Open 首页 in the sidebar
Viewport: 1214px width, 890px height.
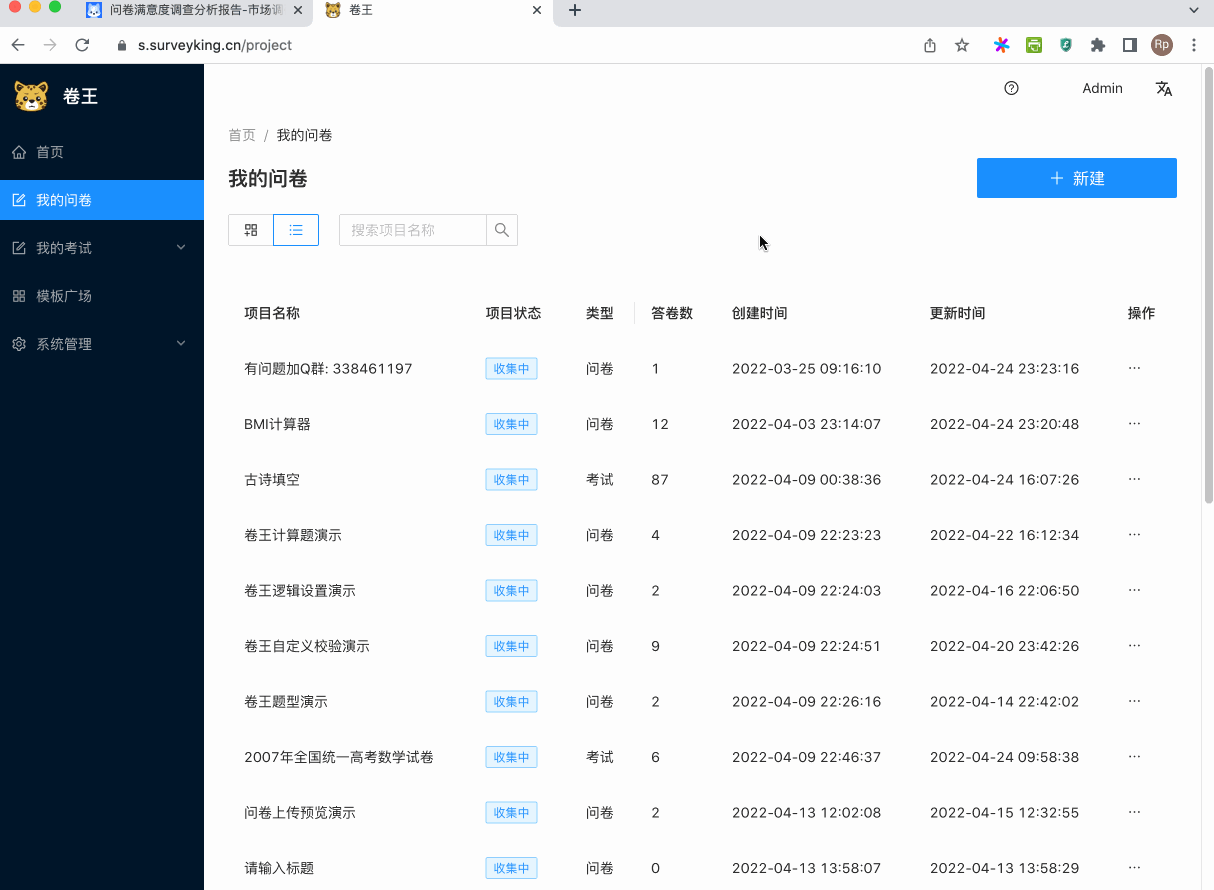click(102, 152)
